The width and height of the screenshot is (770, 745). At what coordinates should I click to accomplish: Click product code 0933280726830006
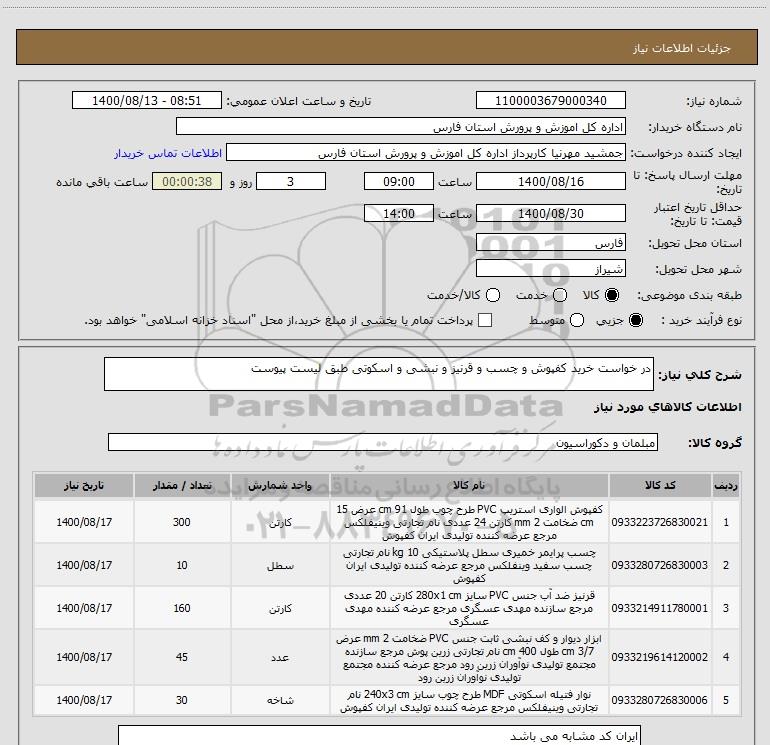click(x=660, y=700)
